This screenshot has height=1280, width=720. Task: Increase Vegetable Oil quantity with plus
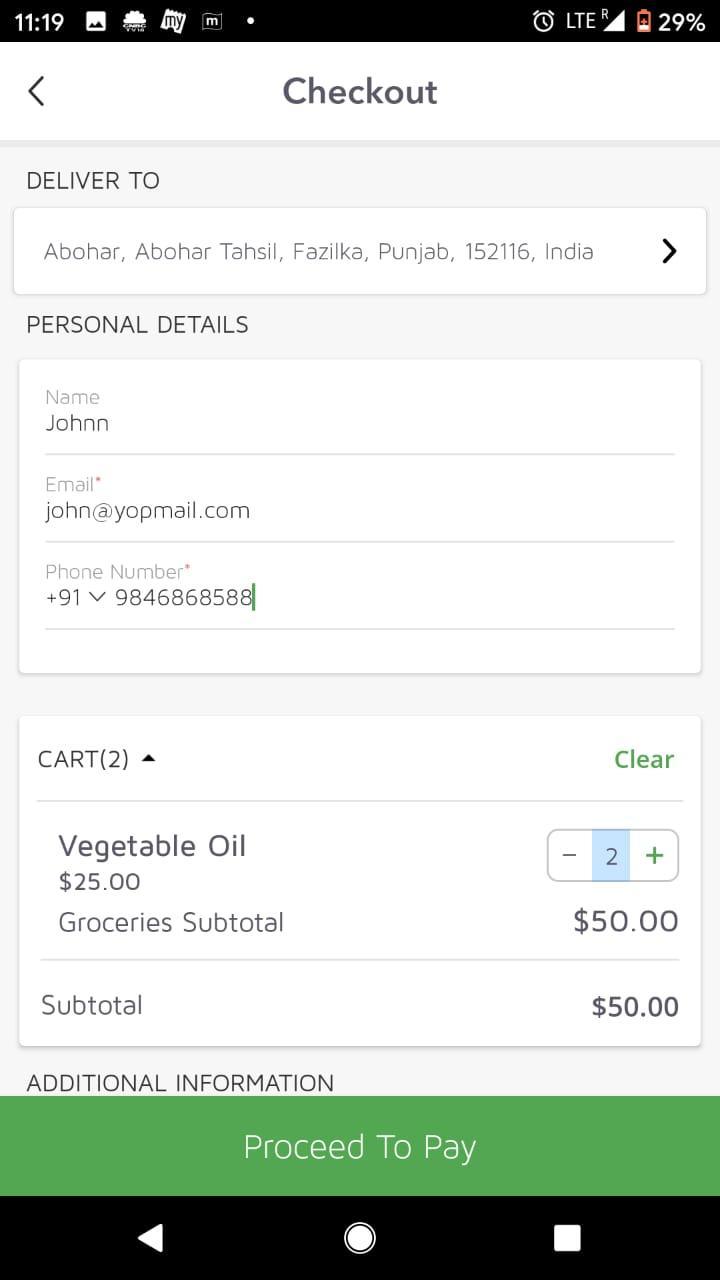tap(654, 856)
